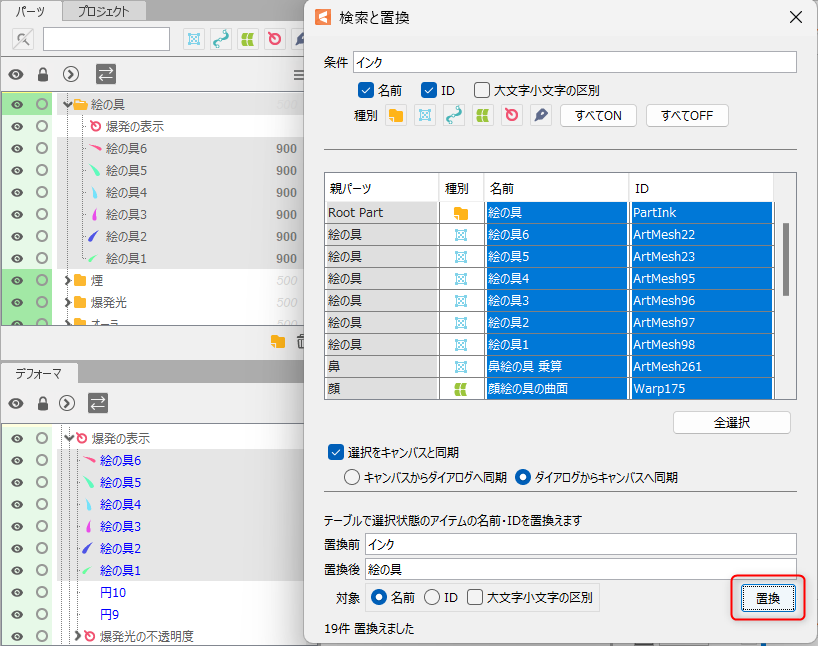Click the 全選択 select-all button
Viewport: 818px width, 646px height.
[x=731, y=423]
